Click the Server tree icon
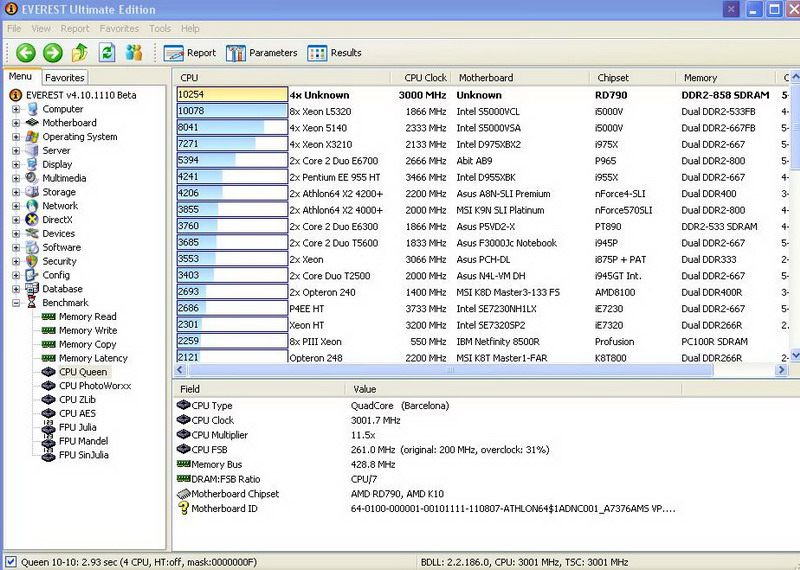 32,150
